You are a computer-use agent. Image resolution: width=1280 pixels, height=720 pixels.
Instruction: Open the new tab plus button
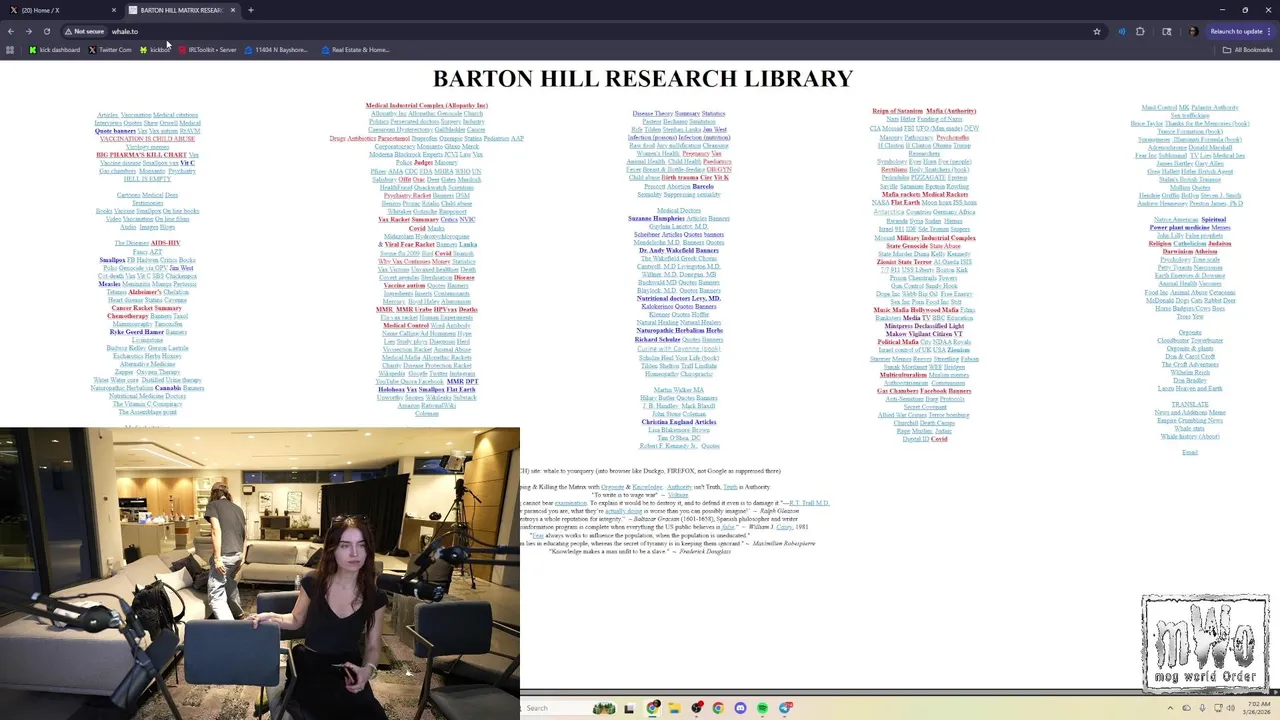click(x=251, y=10)
